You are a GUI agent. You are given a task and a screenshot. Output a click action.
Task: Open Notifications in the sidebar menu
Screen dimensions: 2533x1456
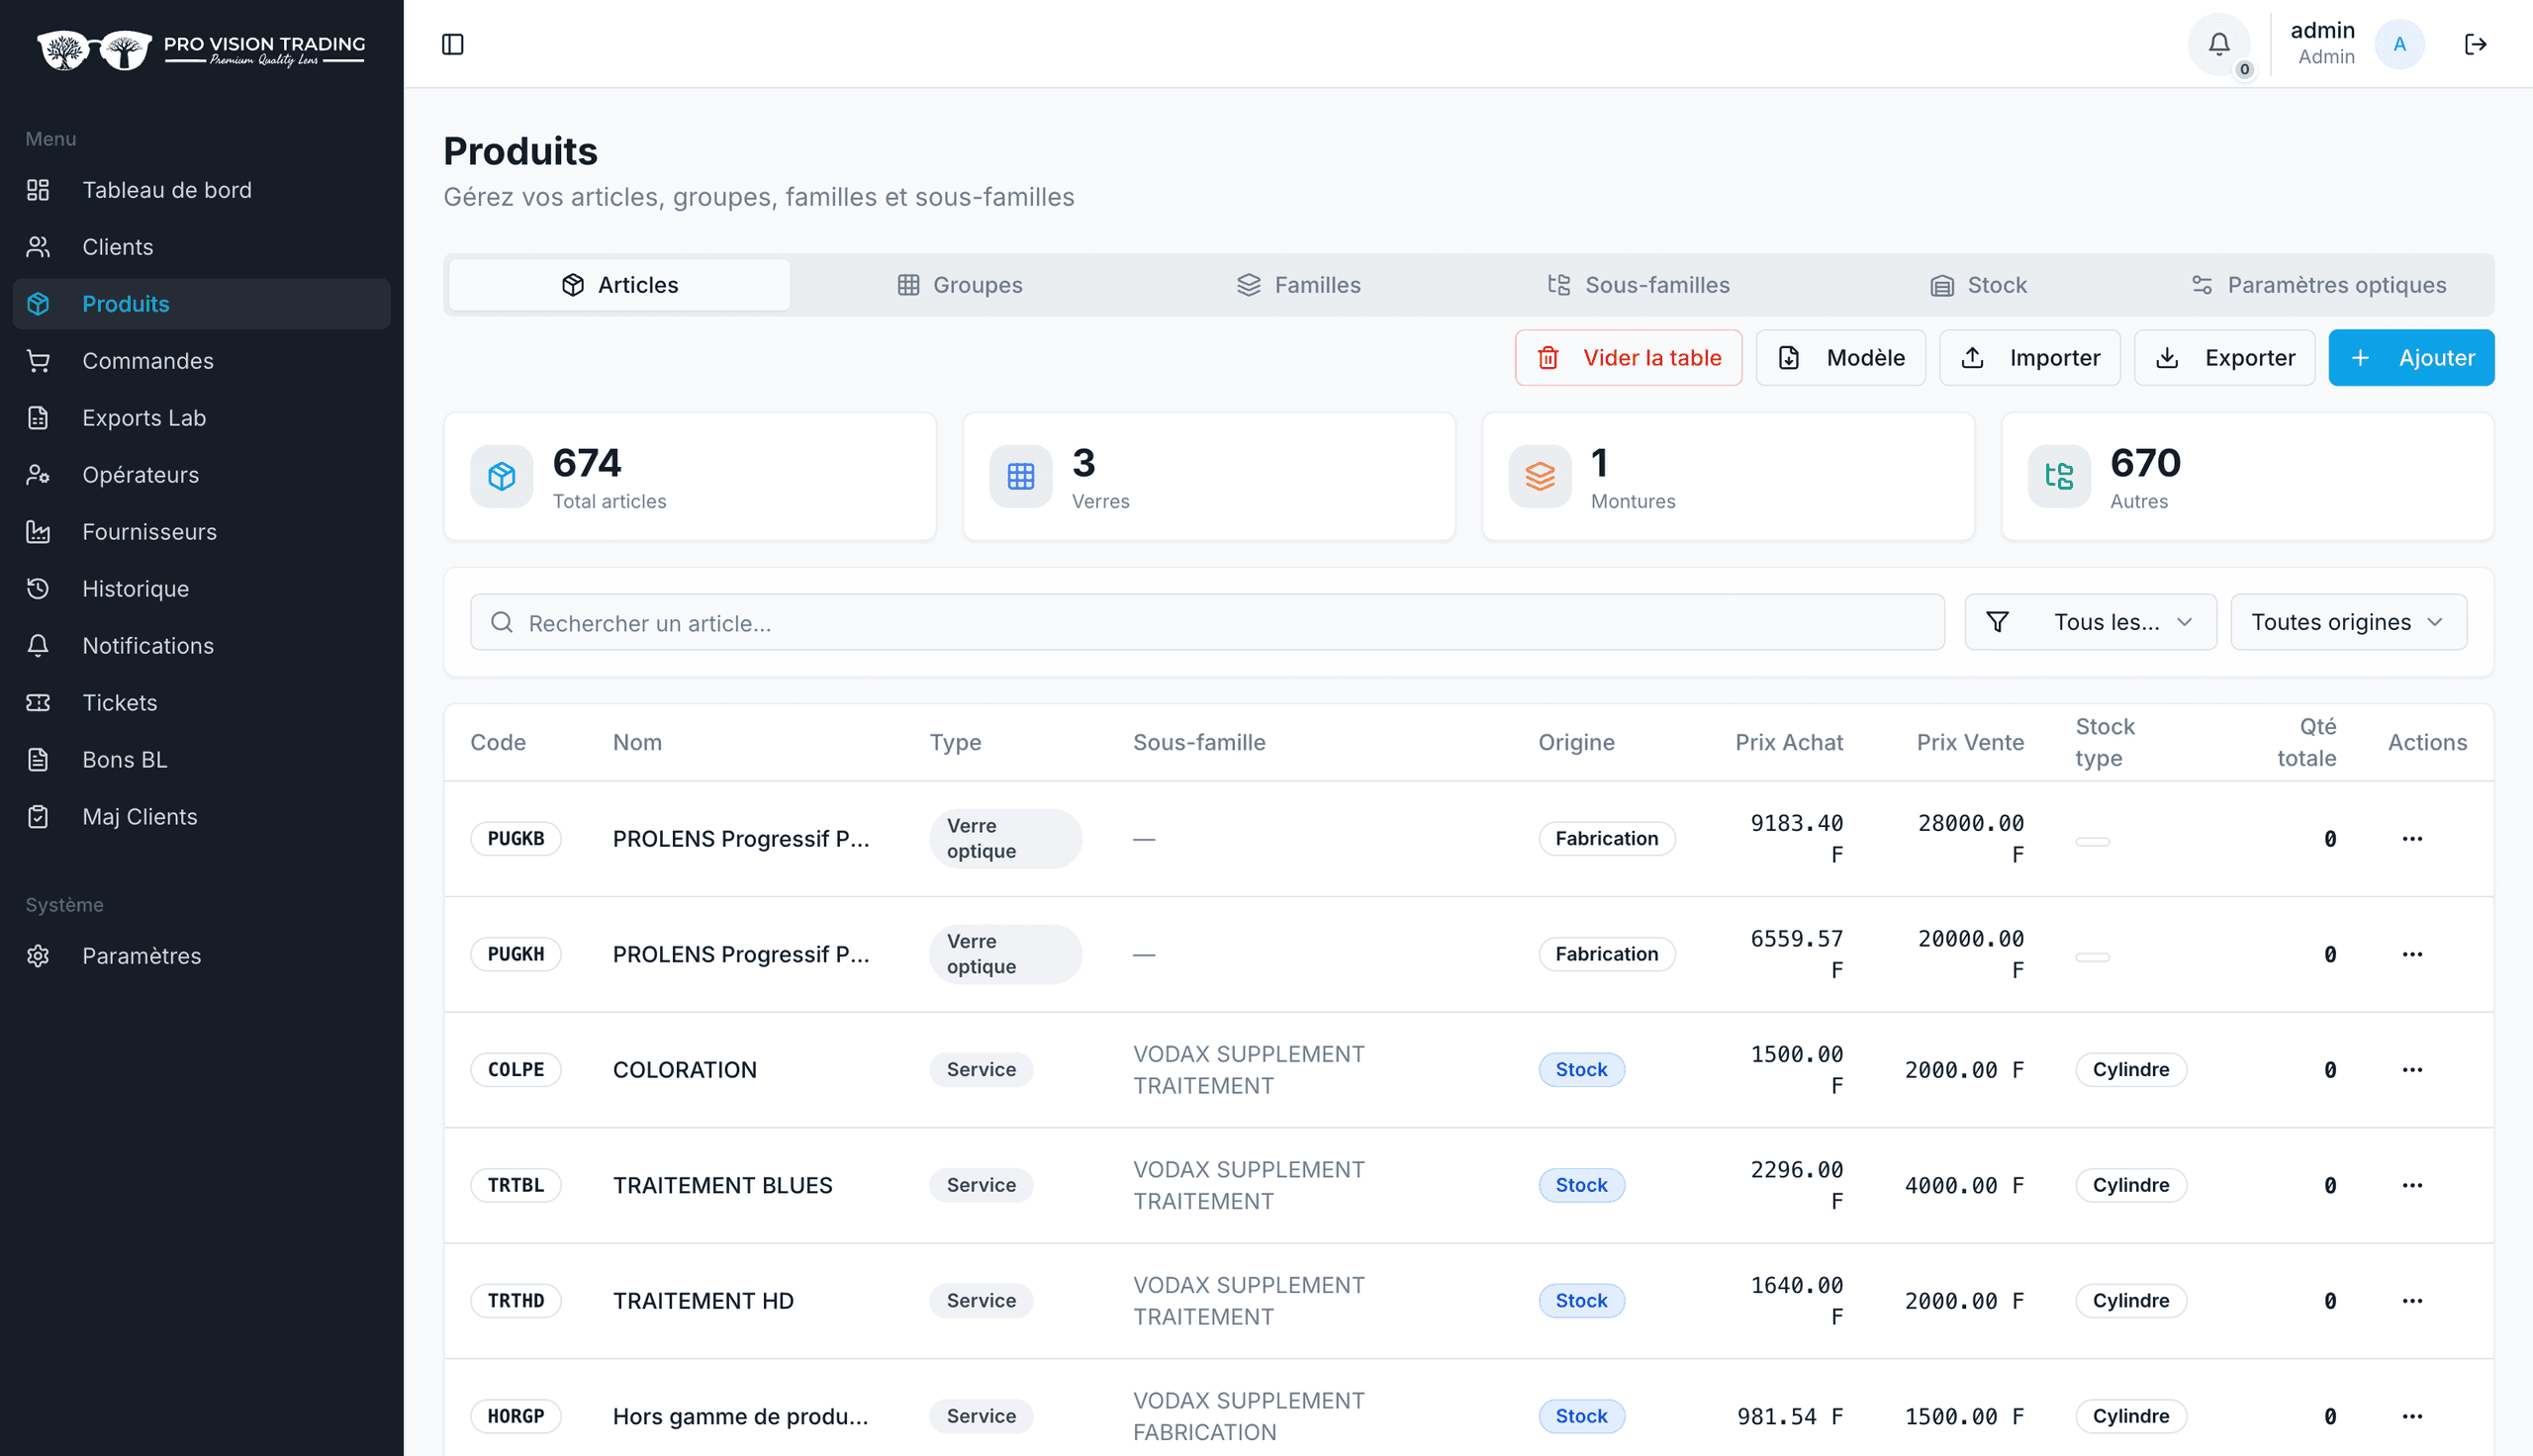pos(201,646)
